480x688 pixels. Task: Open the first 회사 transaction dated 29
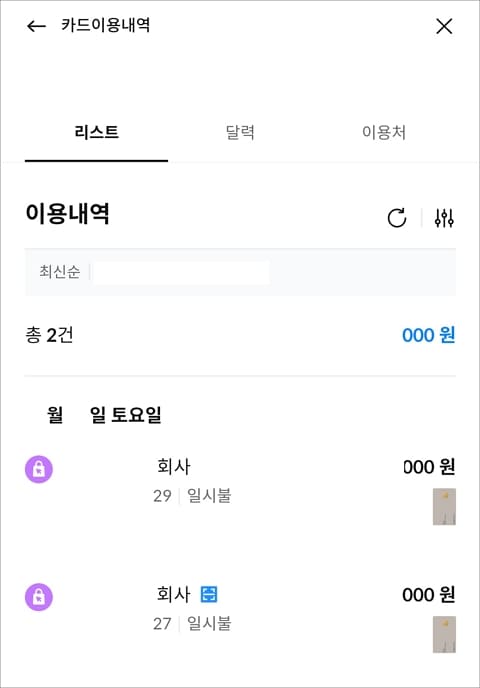(240, 489)
